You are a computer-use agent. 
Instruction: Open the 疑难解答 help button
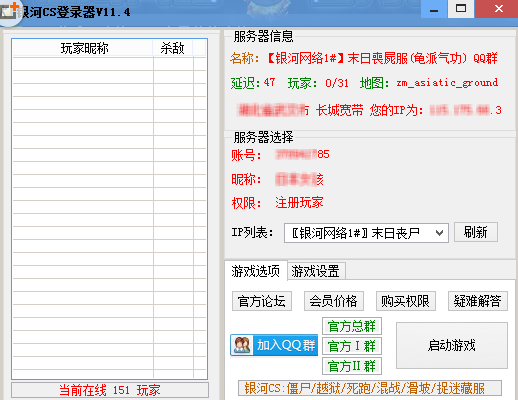coord(478,301)
